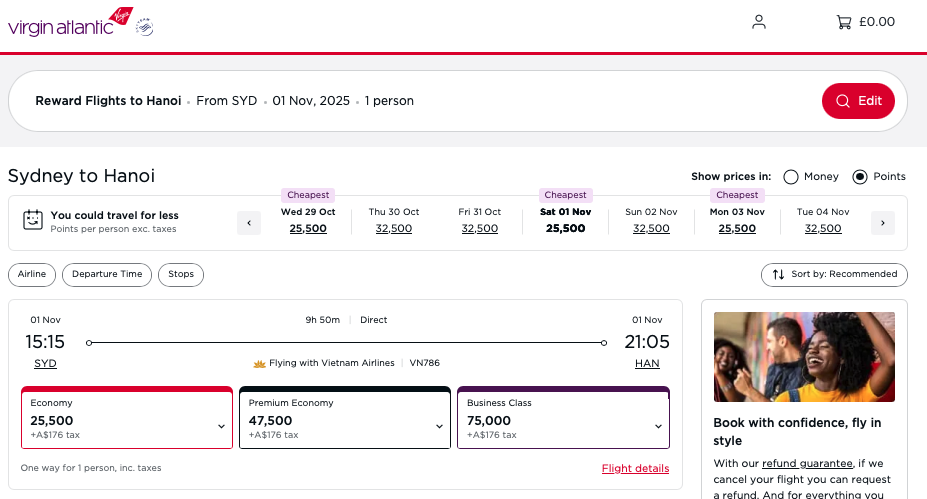Click the calendar smiley icon beside travel for less

click(x=33, y=220)
